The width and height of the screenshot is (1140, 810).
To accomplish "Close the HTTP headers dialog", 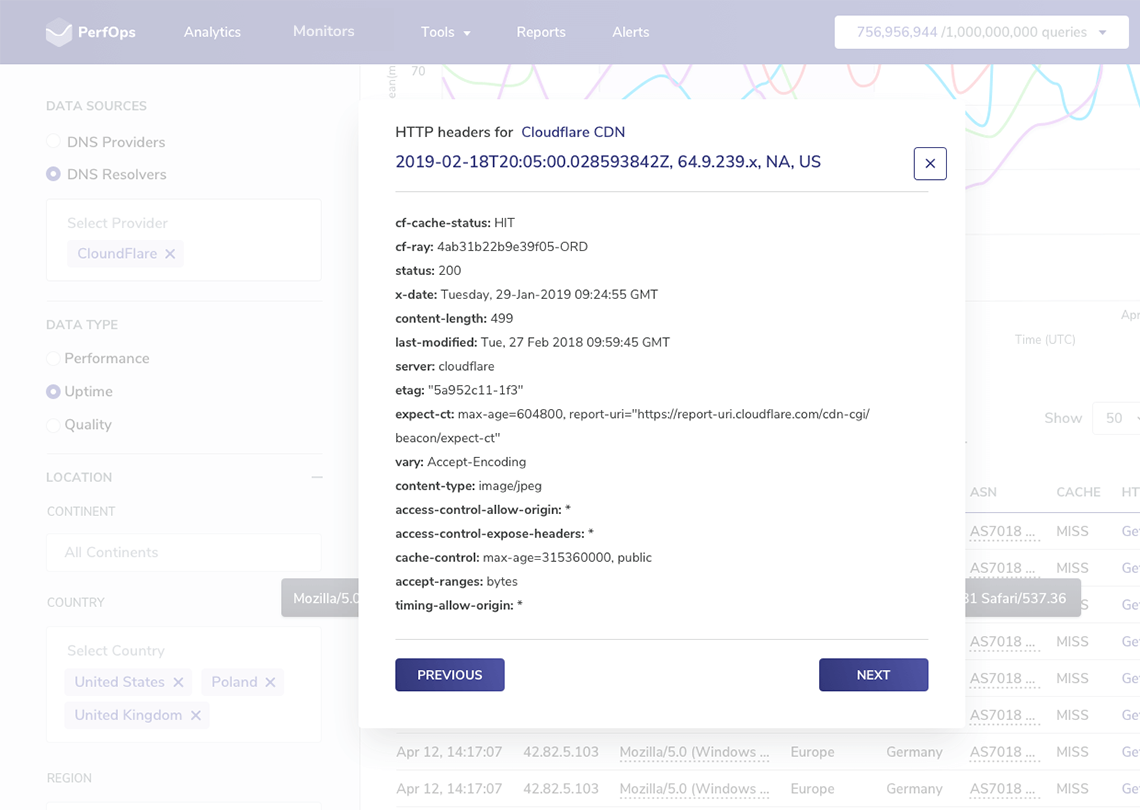I will point(930,164).
